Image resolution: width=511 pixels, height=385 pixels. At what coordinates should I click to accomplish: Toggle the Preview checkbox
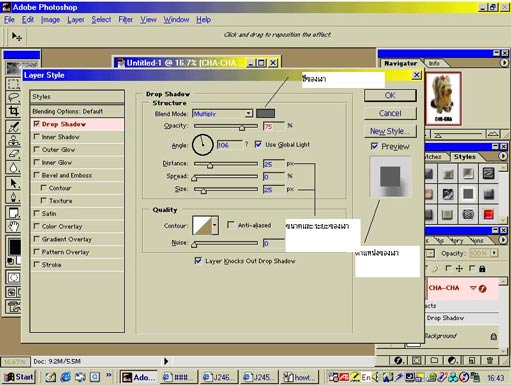[374, 146]
